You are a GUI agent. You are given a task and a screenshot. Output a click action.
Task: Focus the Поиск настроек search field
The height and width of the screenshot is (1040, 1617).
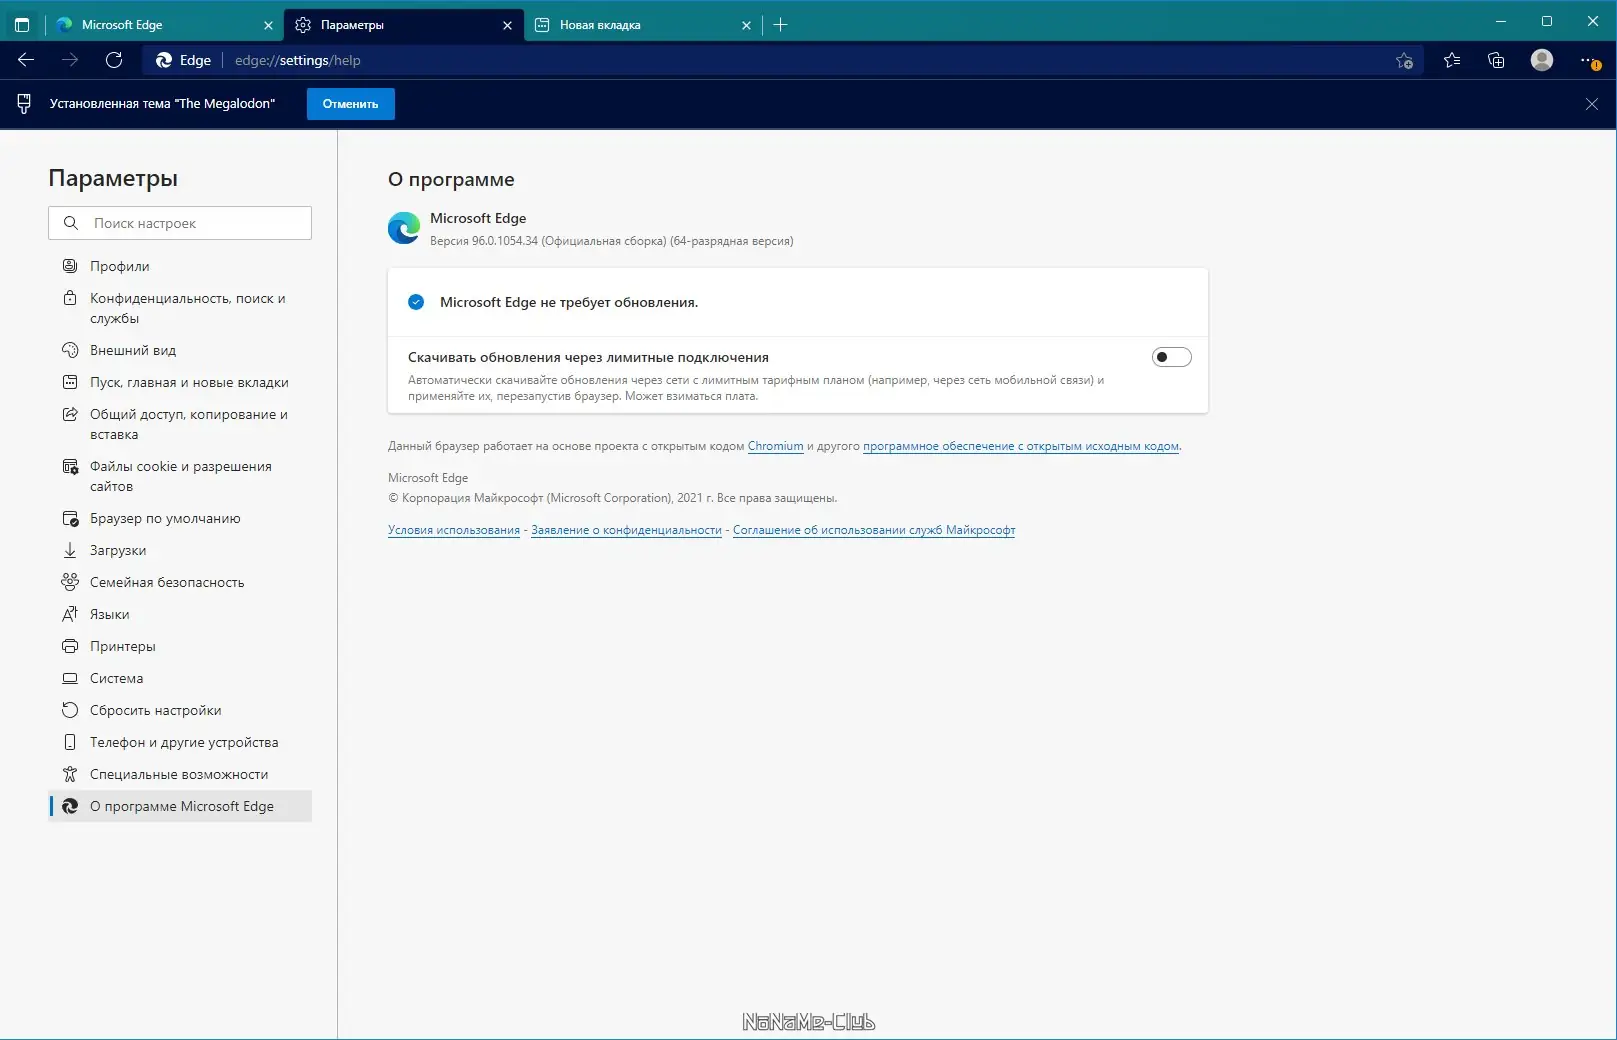point(180,223)
